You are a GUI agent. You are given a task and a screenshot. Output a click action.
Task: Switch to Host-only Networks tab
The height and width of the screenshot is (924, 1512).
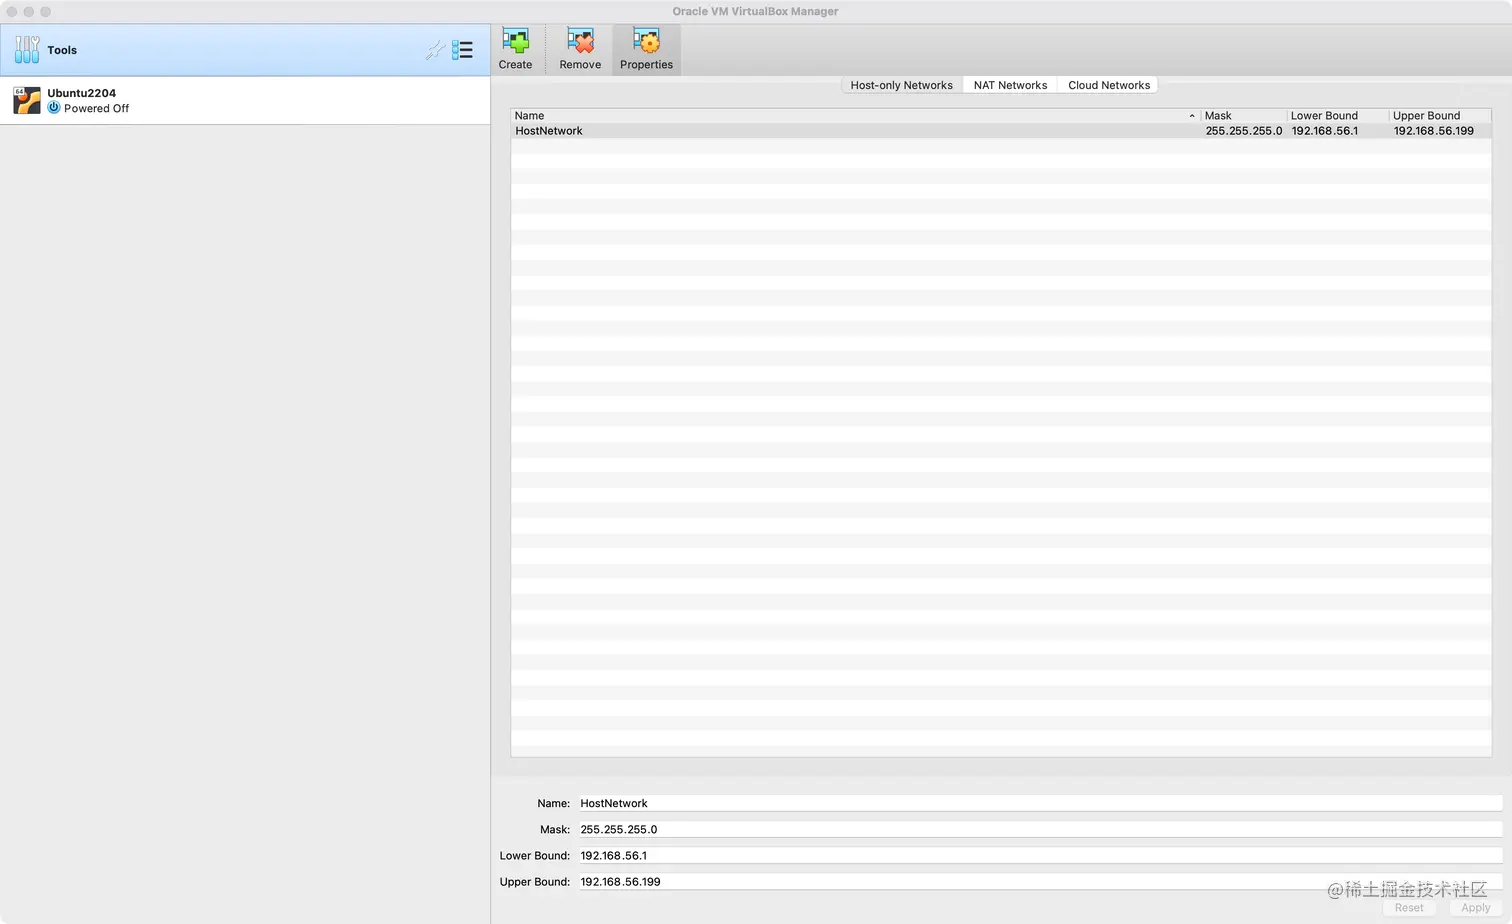[901, 85]
